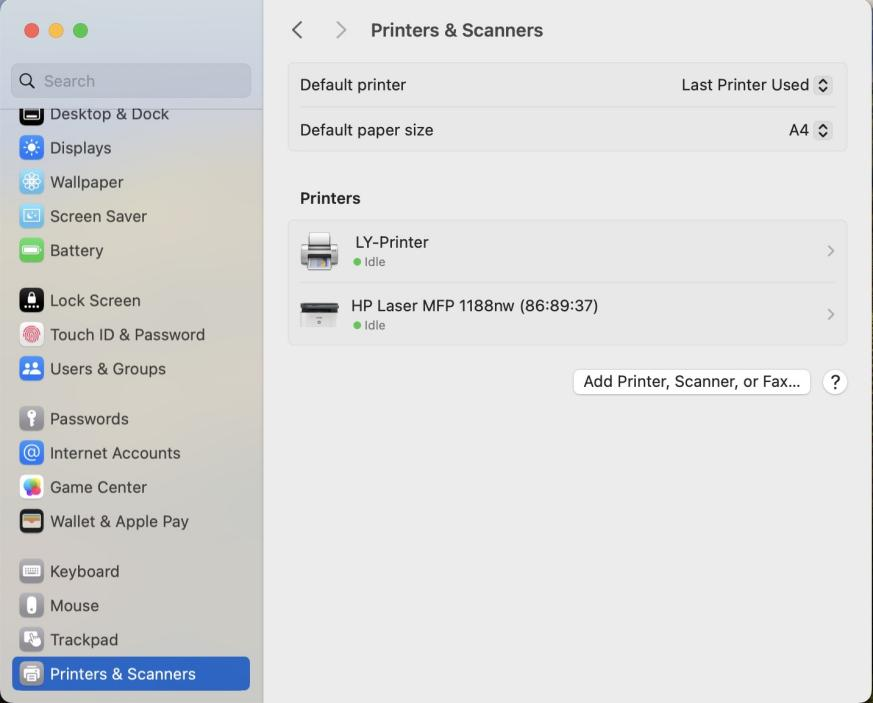Click the Game Center icon

point(32,487)
